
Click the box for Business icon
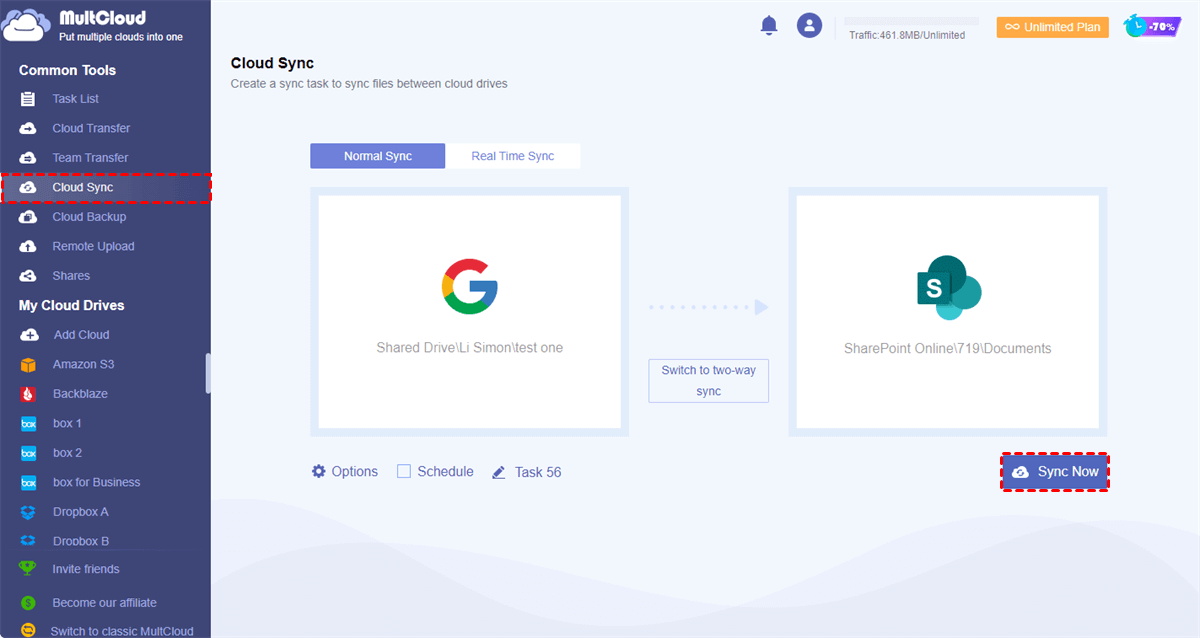point(28,483)
